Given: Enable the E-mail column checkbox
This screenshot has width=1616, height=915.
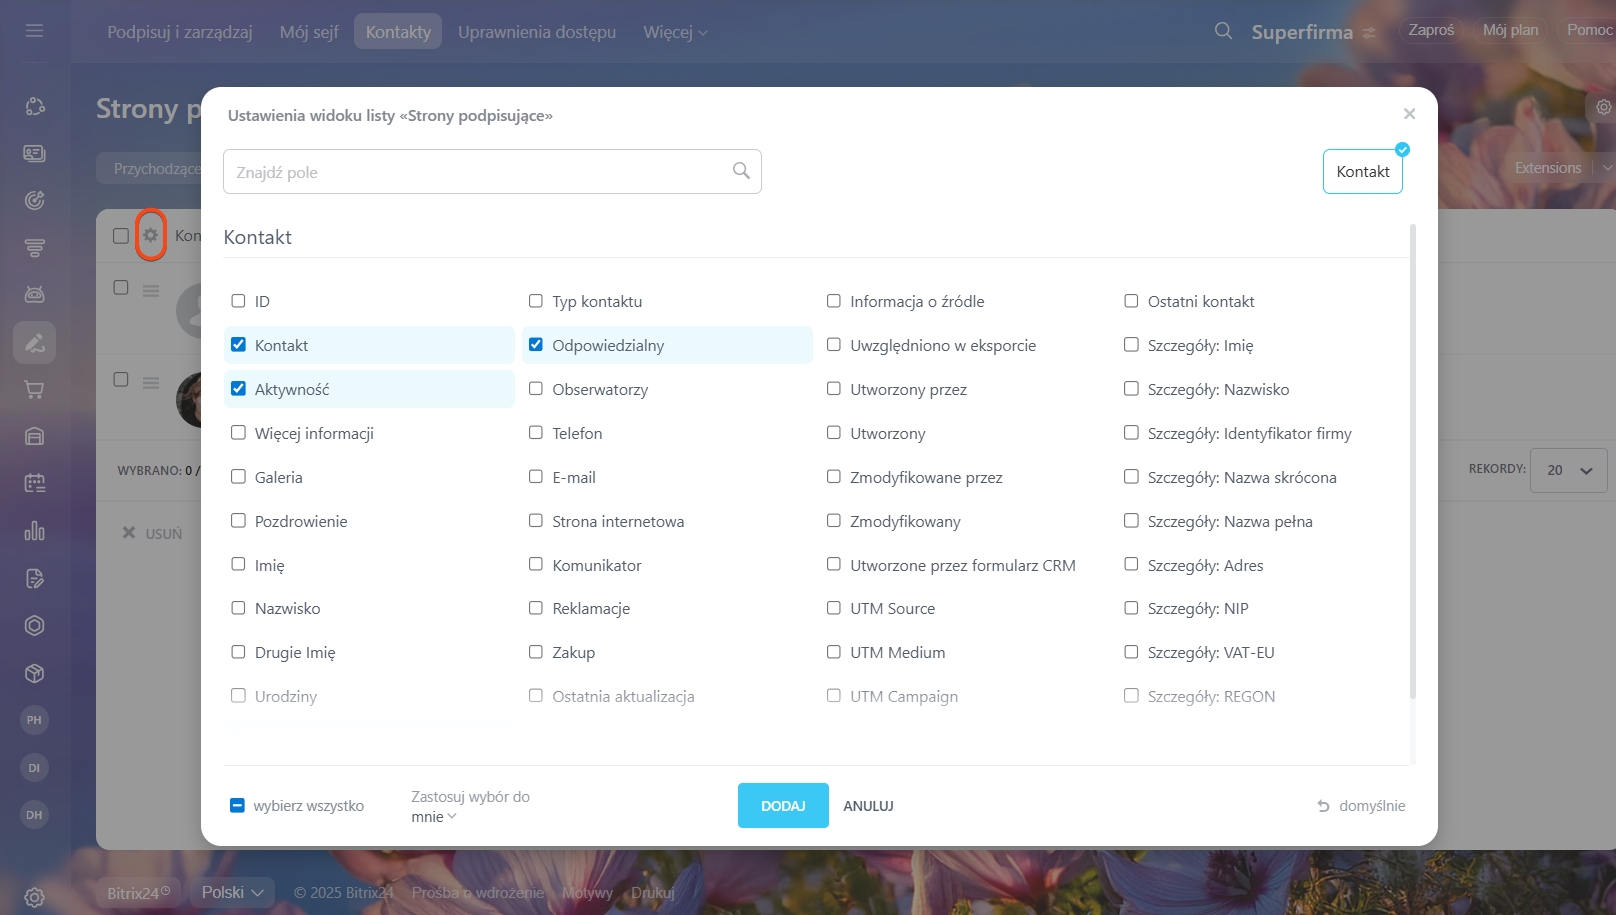Looking at the screenshot, I should point(536,477).
